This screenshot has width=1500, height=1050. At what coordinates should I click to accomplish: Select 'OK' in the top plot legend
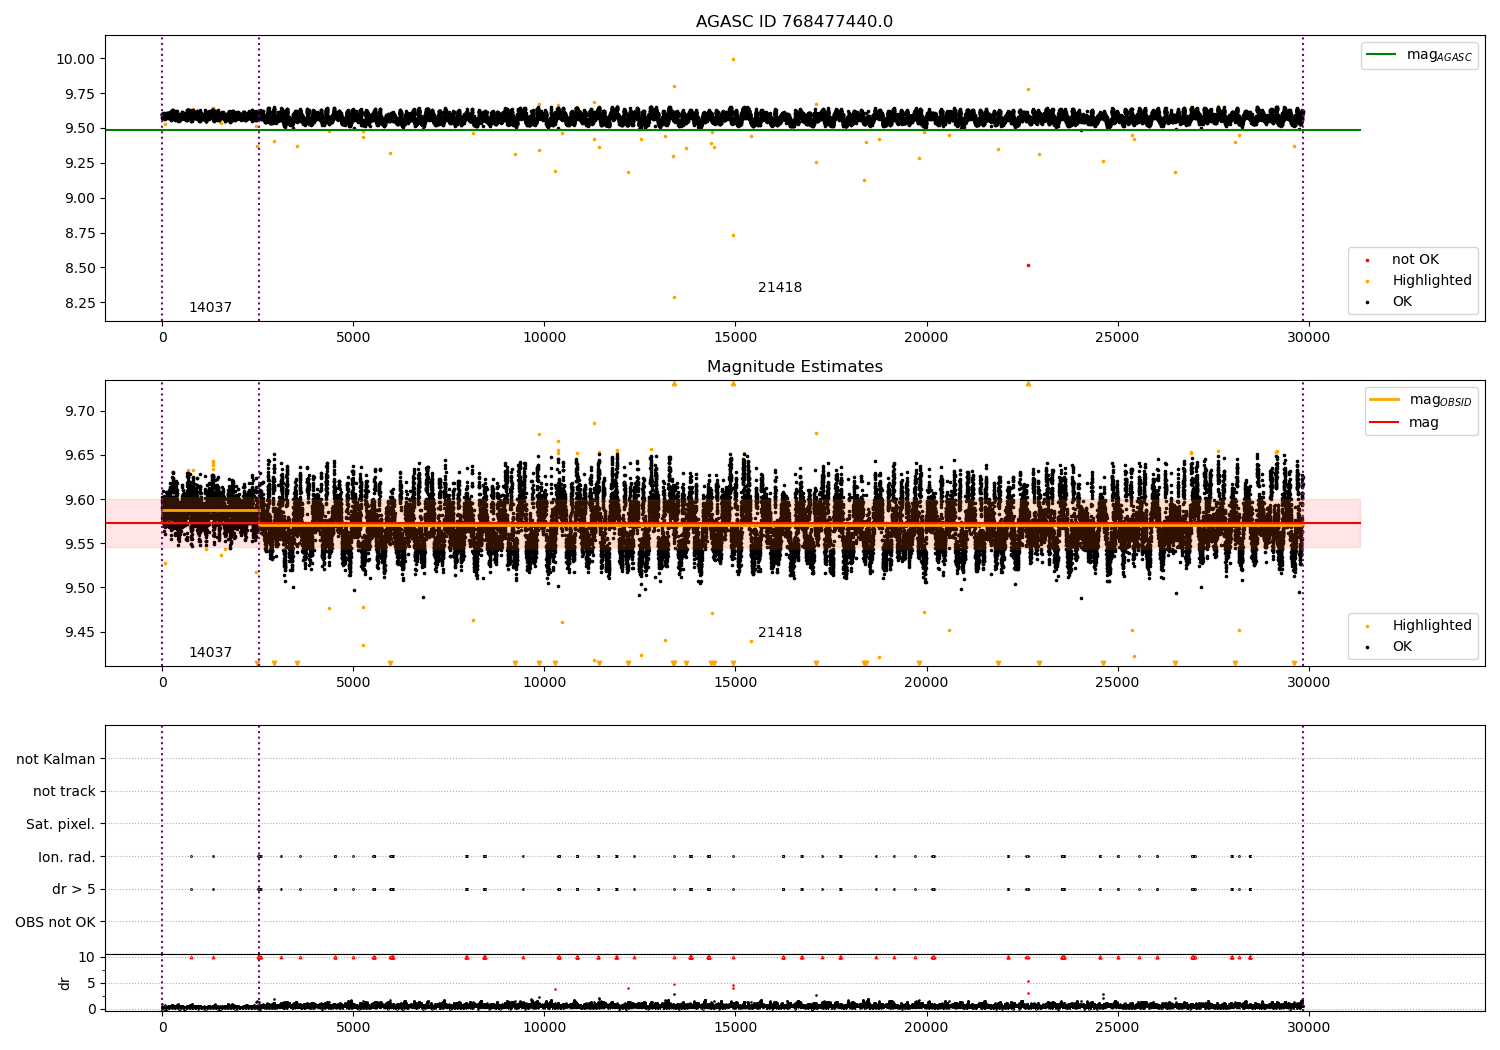[x=1389, y=302]
